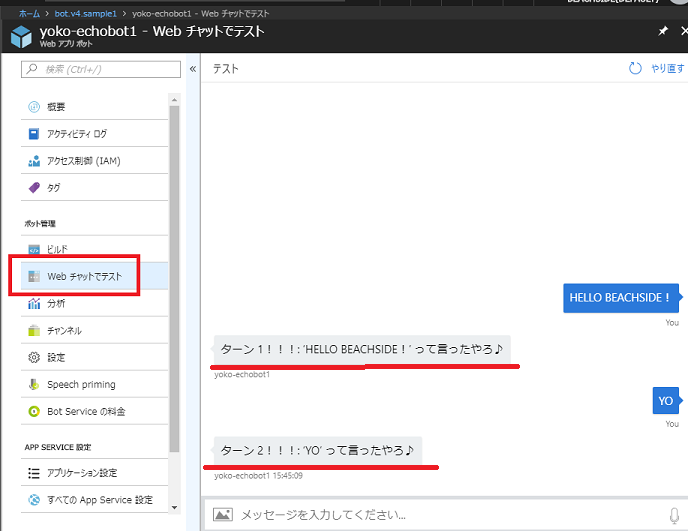The image size is (688, 531).
Task: Click sidebar scrollbar down arrow
Action: (174, 508)
